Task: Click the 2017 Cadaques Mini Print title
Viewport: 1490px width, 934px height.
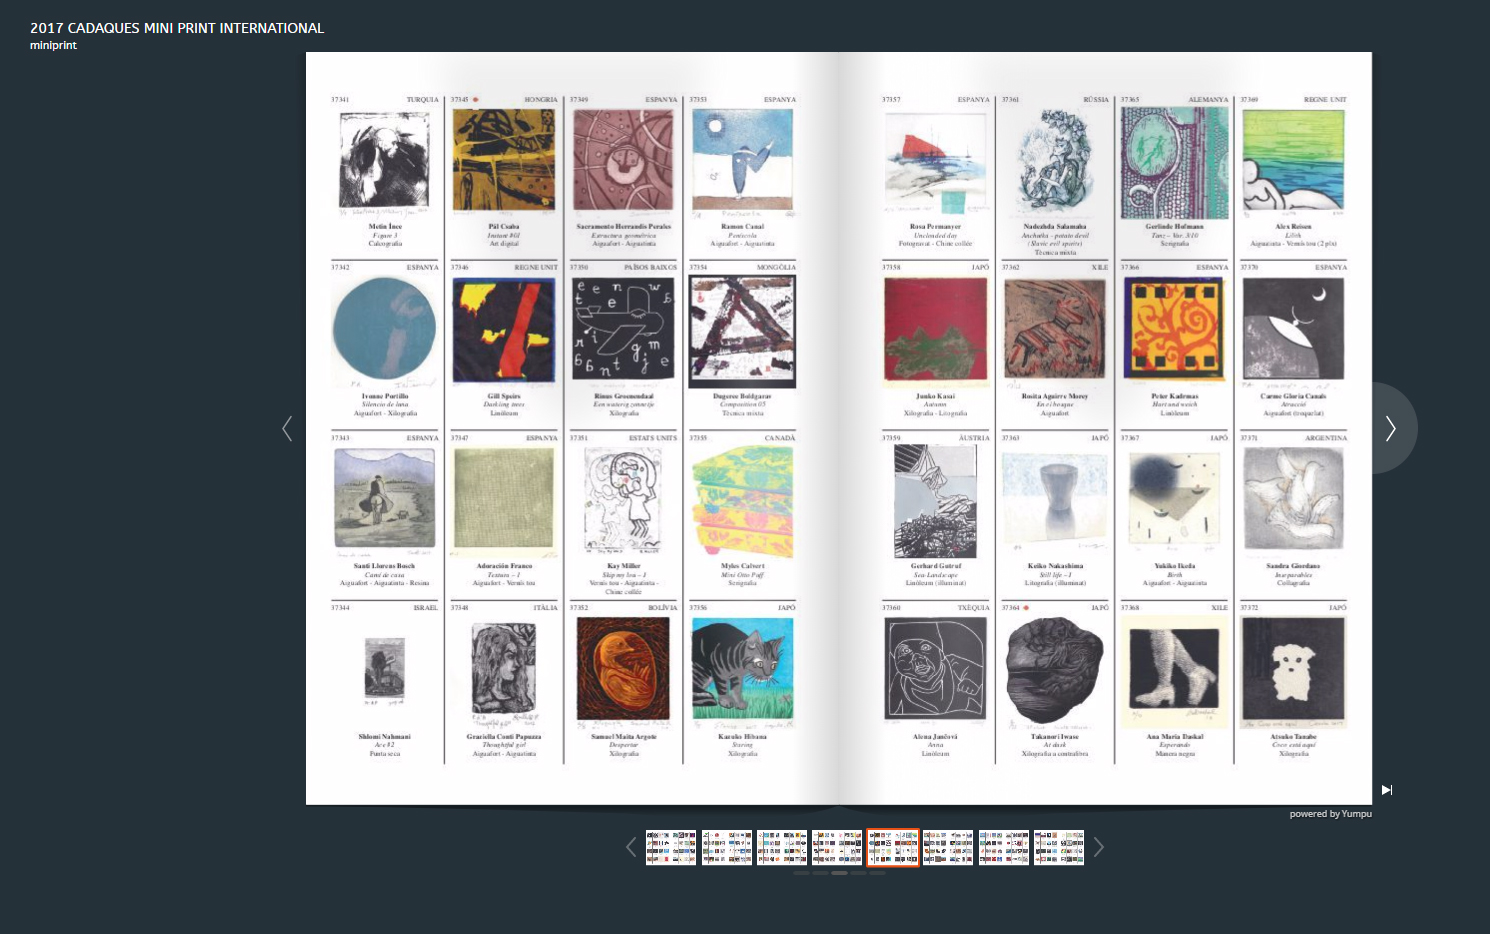Action: [x=177, y=28]
